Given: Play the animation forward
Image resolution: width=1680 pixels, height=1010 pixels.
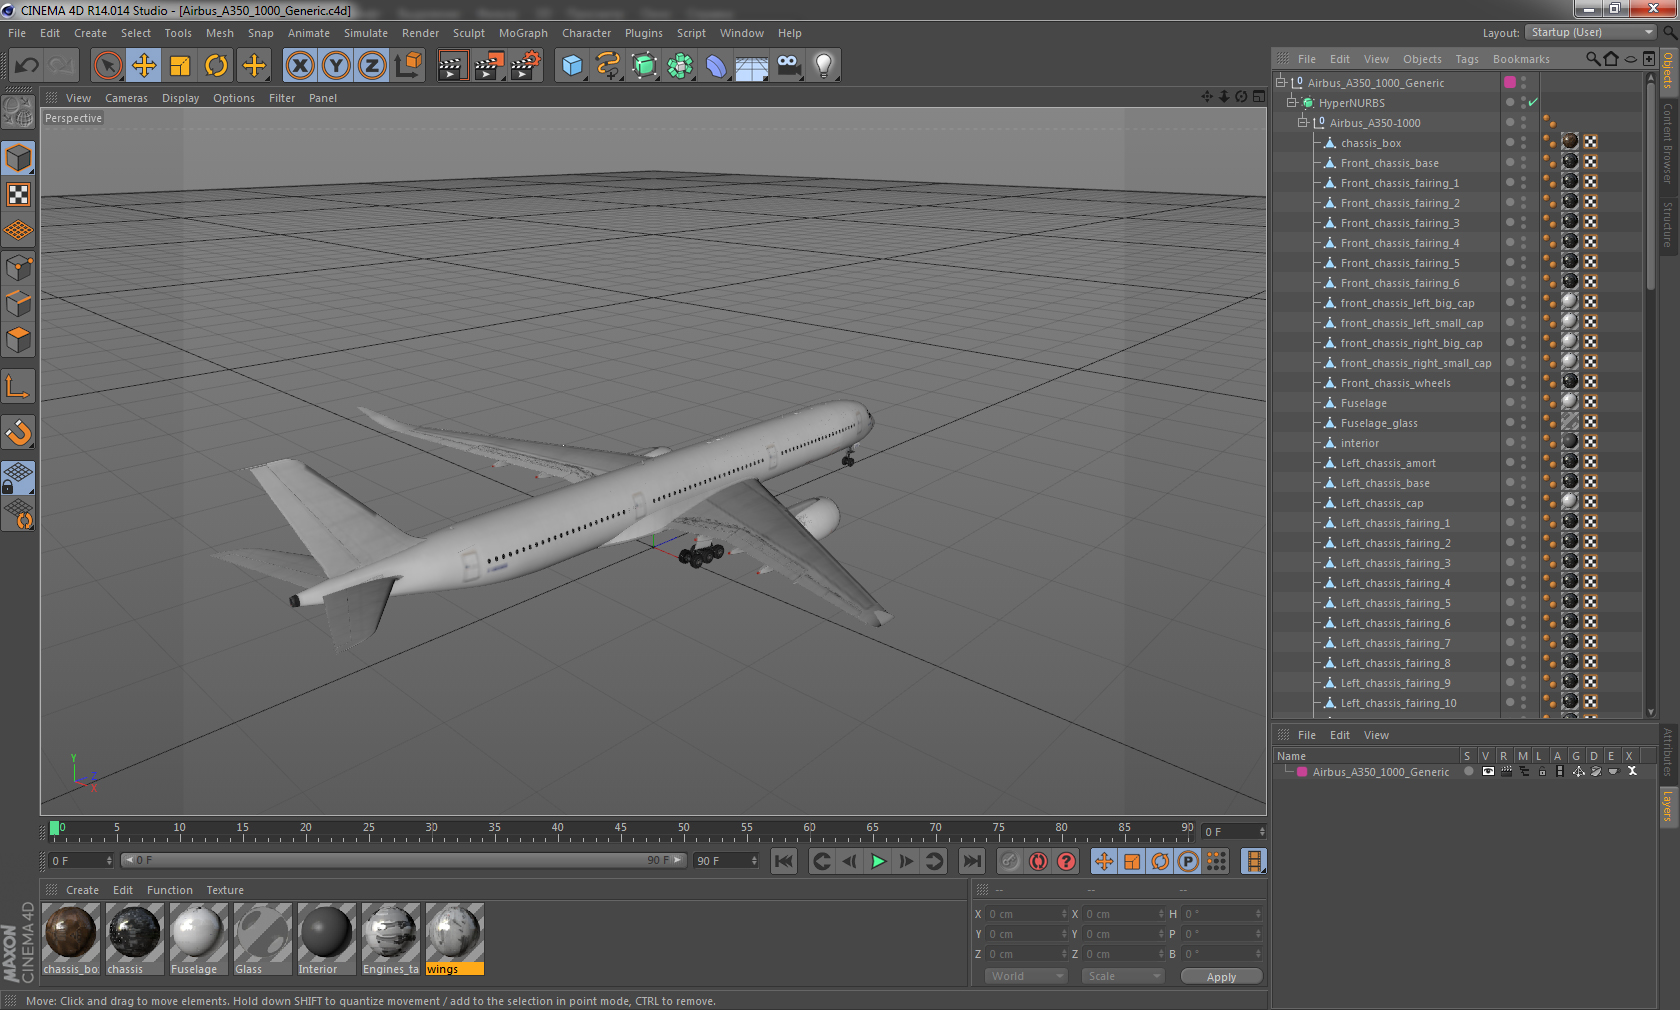Looking at the screenshot, I should point(878,861).
